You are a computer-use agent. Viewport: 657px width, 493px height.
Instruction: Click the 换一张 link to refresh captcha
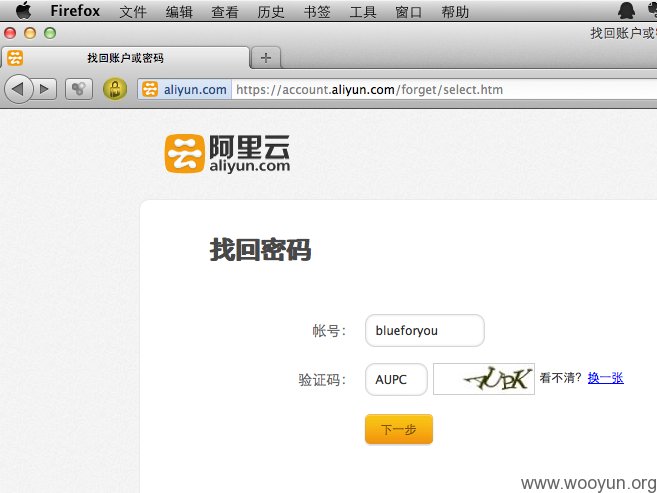[605, 378]
